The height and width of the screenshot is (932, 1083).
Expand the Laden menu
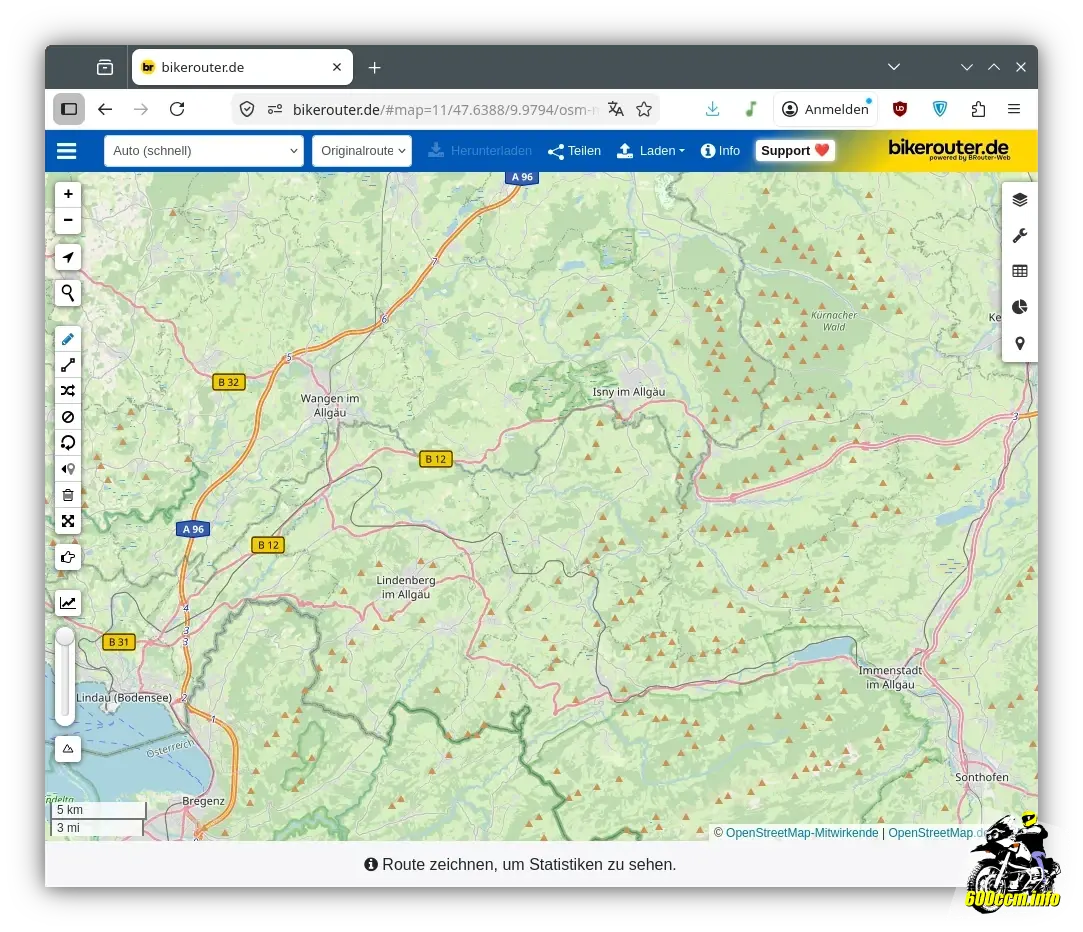[x=651, y=151]
